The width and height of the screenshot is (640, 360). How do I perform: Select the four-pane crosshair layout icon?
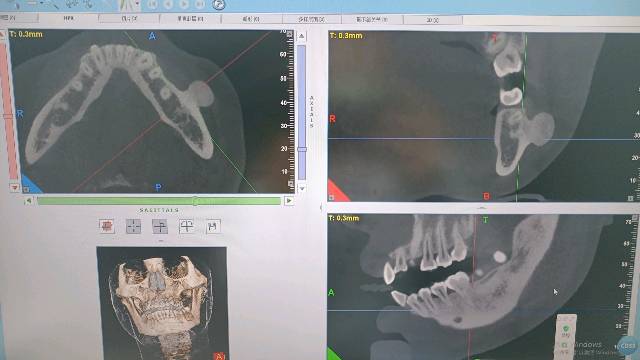tap(133, 226)
